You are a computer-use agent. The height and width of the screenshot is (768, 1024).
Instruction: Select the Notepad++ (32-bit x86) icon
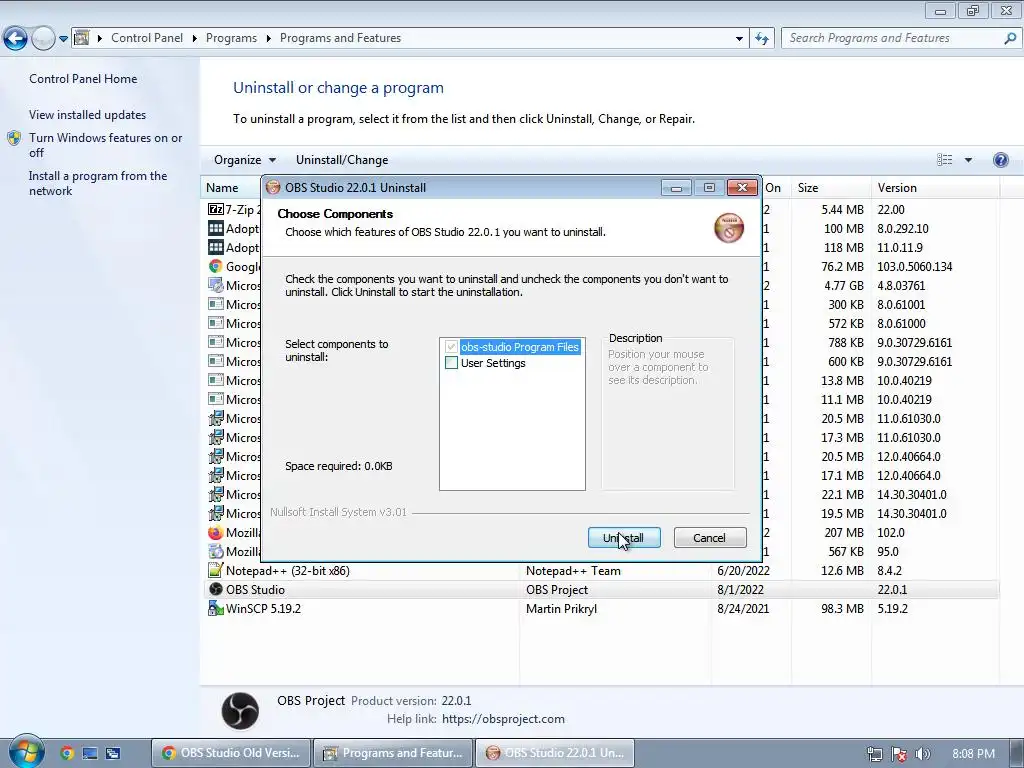click(x=216, y=570)
